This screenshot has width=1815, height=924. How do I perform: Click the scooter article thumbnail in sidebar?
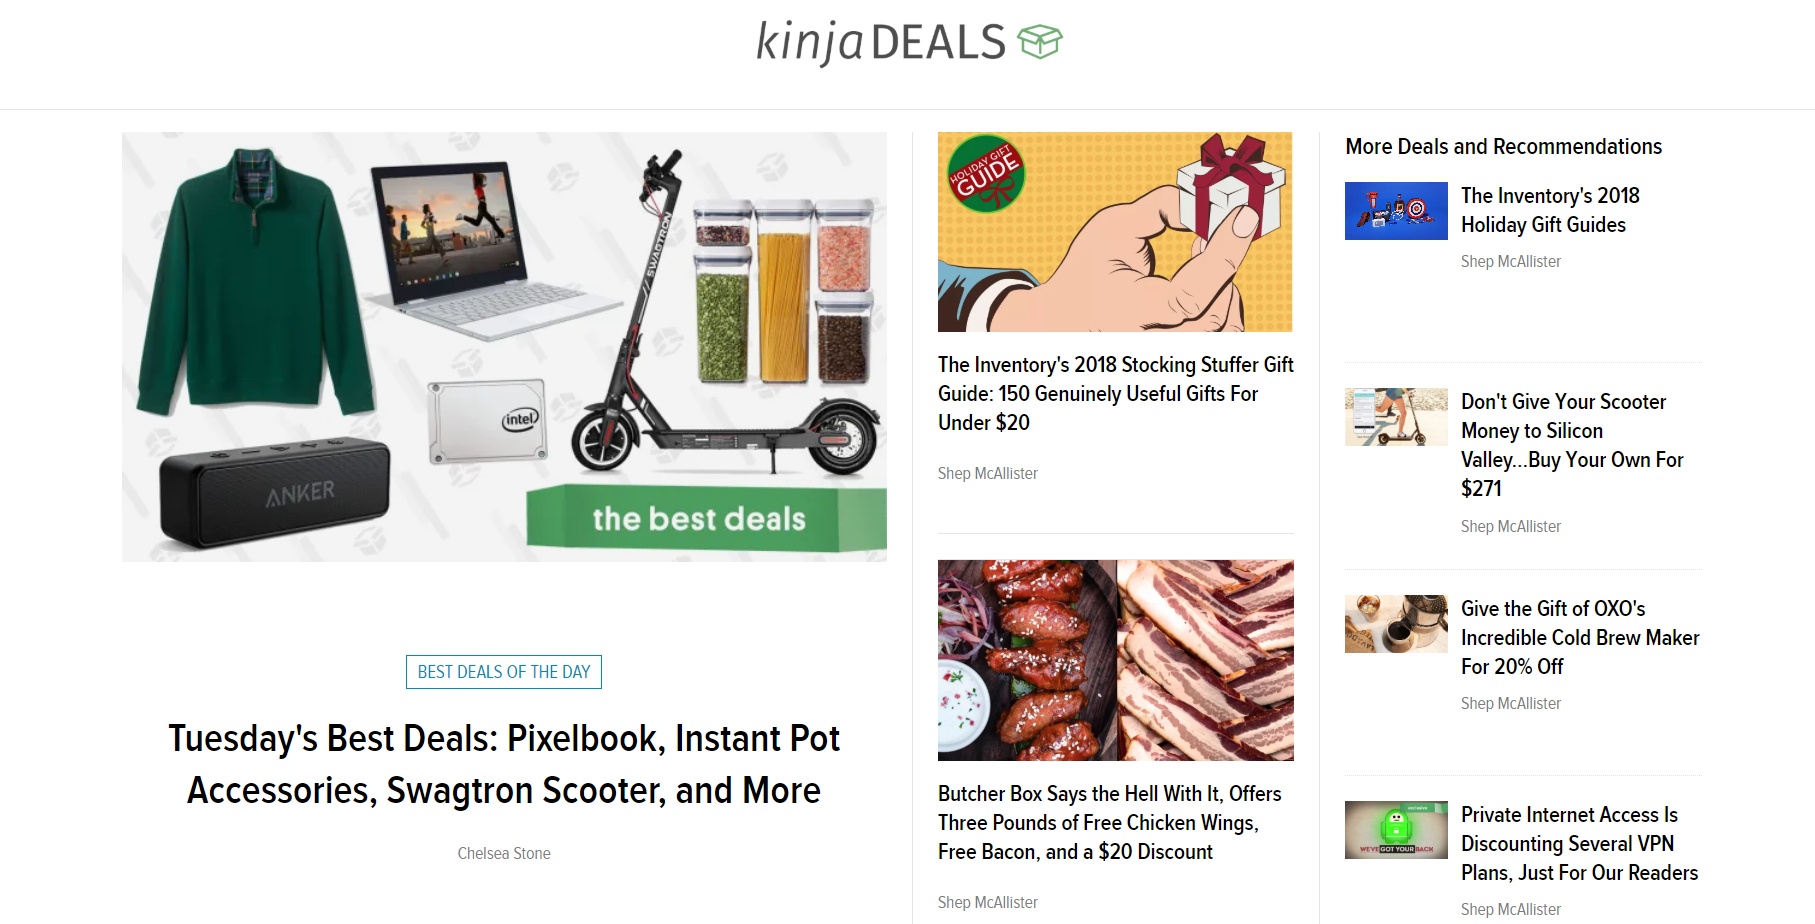point(1396,417)
